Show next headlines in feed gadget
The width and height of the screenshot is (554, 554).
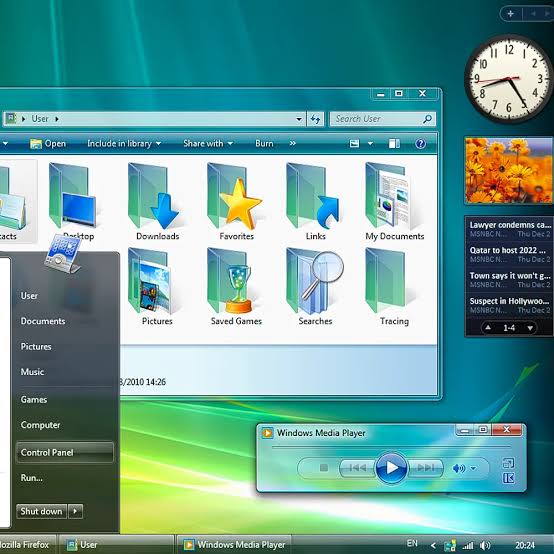530,328
